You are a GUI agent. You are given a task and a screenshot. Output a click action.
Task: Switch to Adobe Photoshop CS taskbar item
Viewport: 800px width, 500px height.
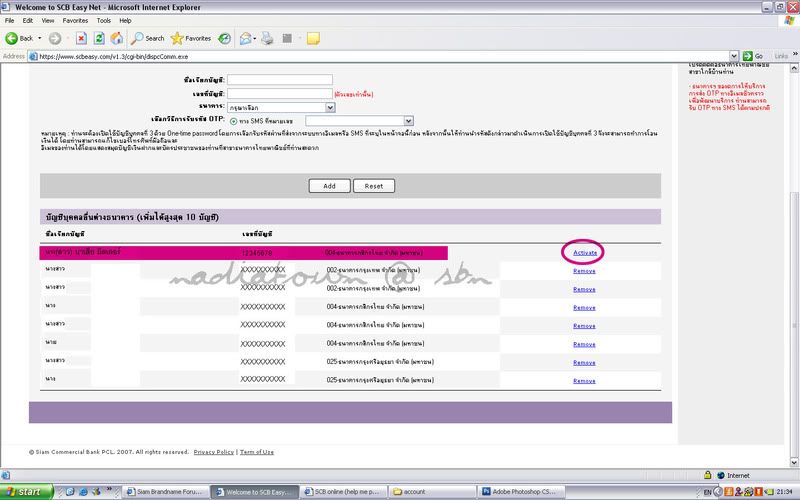click(x=521, y=492)
